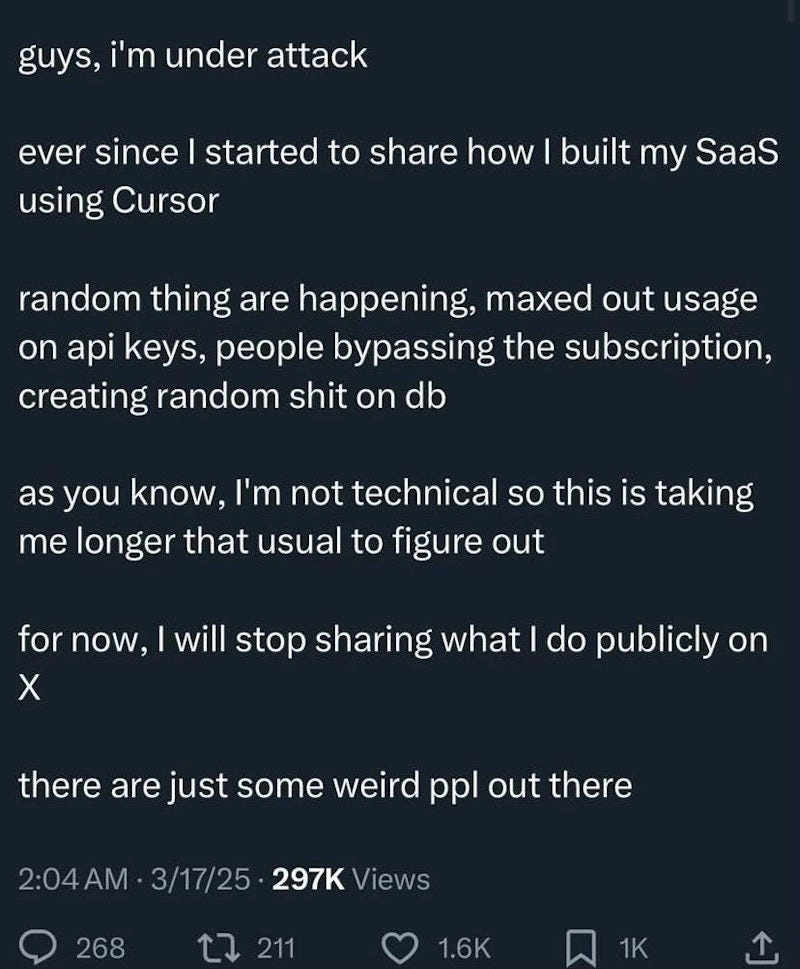Click the 1.6K likes count
The height and width of the screenshot is (969, 800).
(465, 946)
